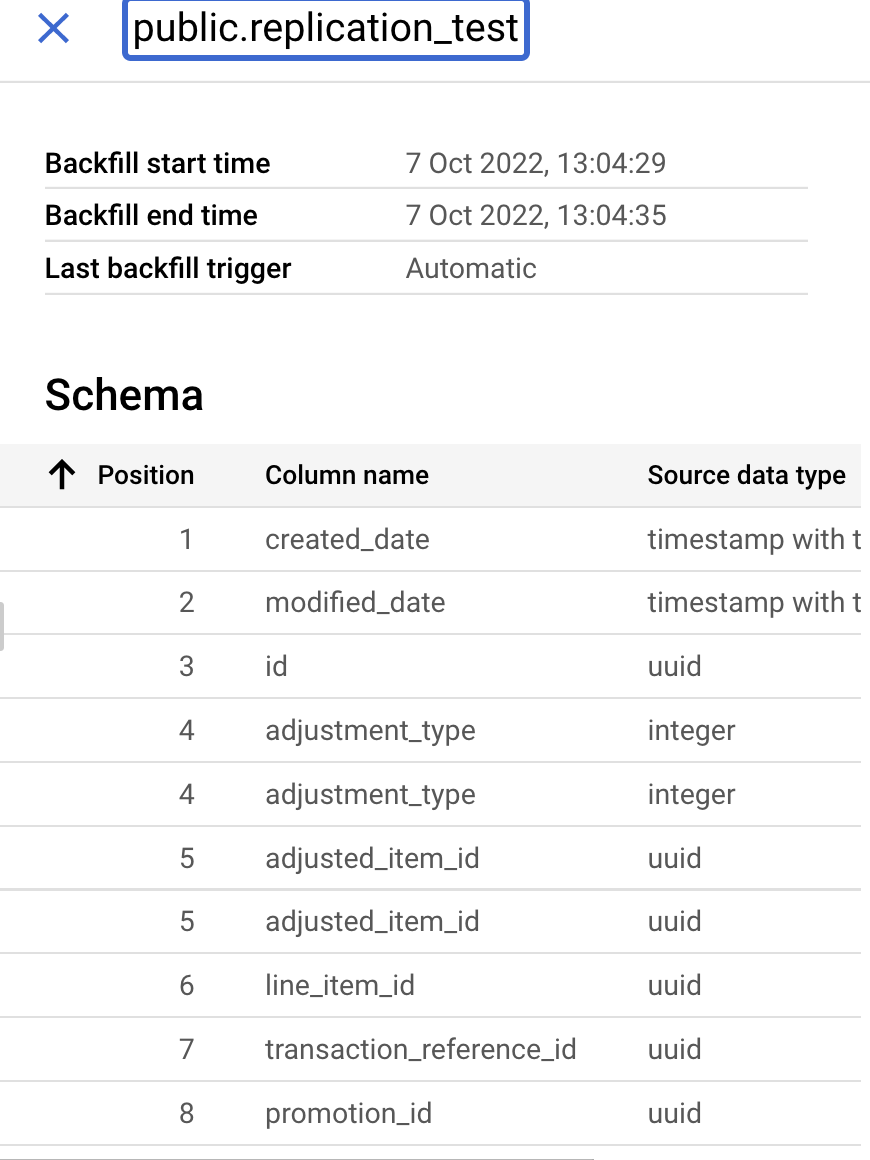Click the ascending sort arrow beside Position
Image resolution: width=870 pixels, height=1160 pixels.
coord(62,475)
